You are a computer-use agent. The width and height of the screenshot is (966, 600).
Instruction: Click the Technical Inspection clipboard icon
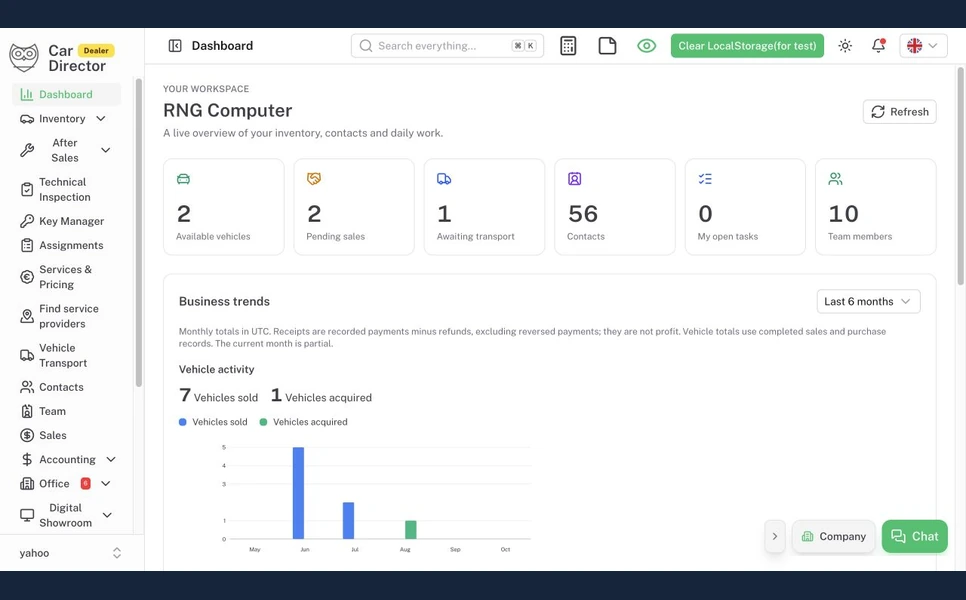(x=27, y=189)
